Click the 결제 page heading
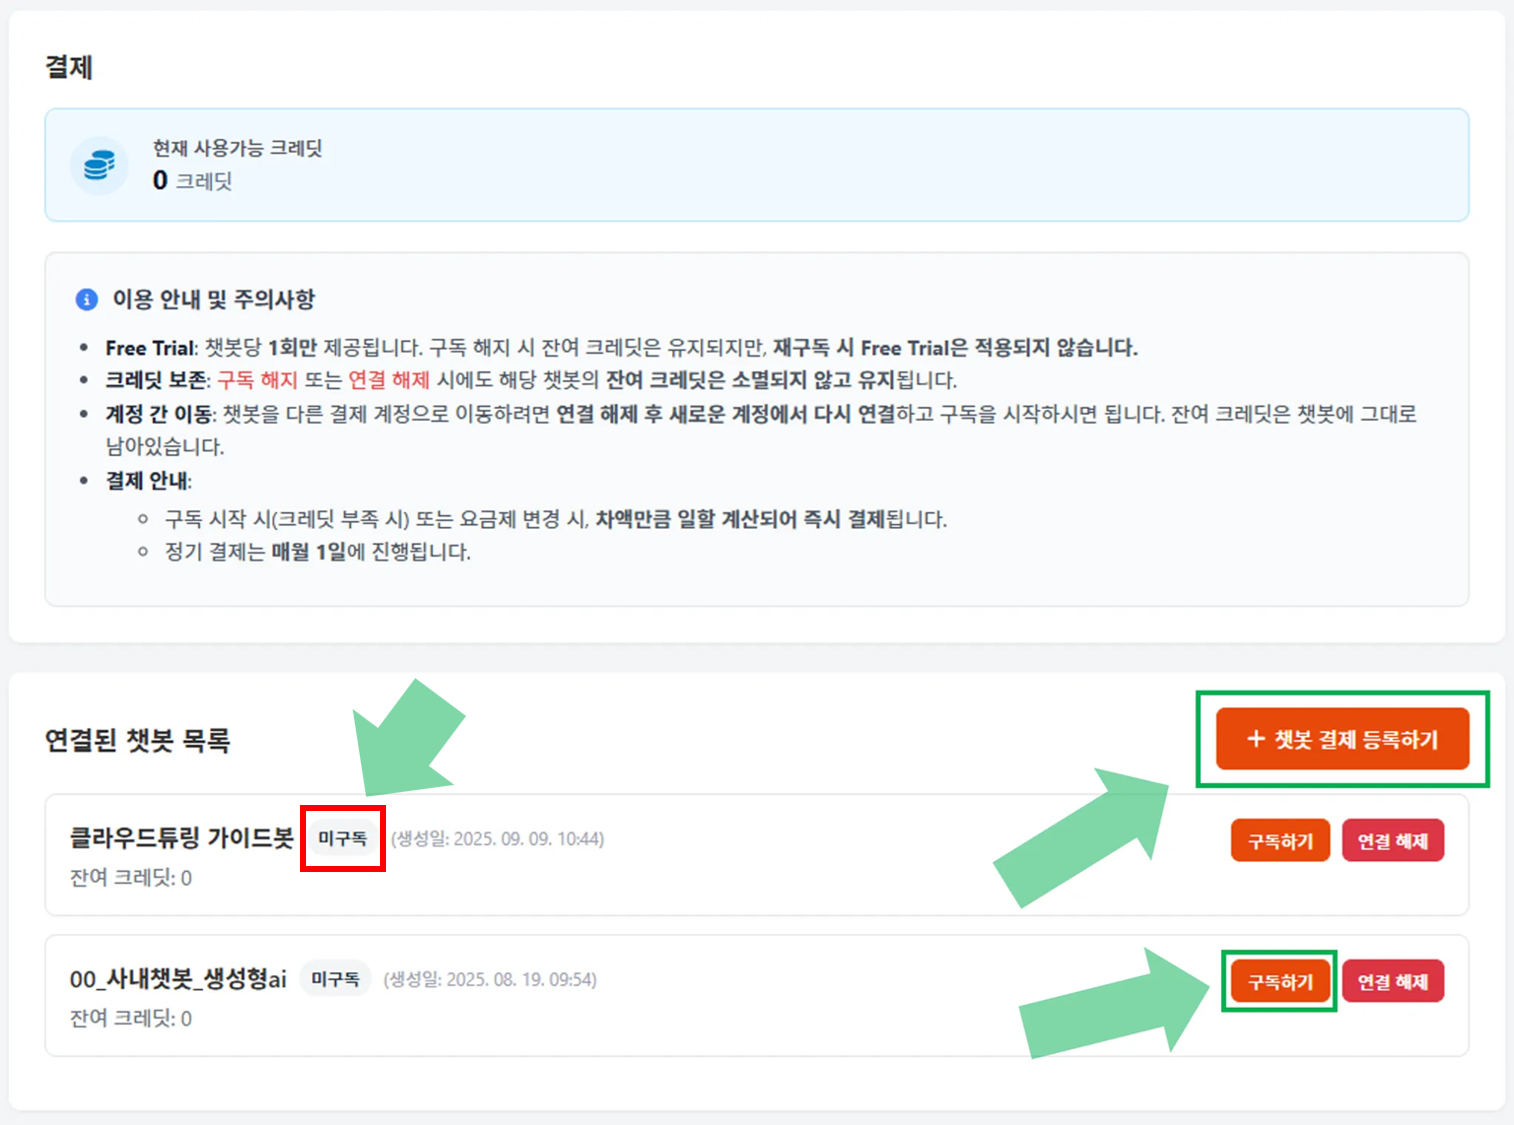This screenshot has width=1514, height=1125. [69, 67]
